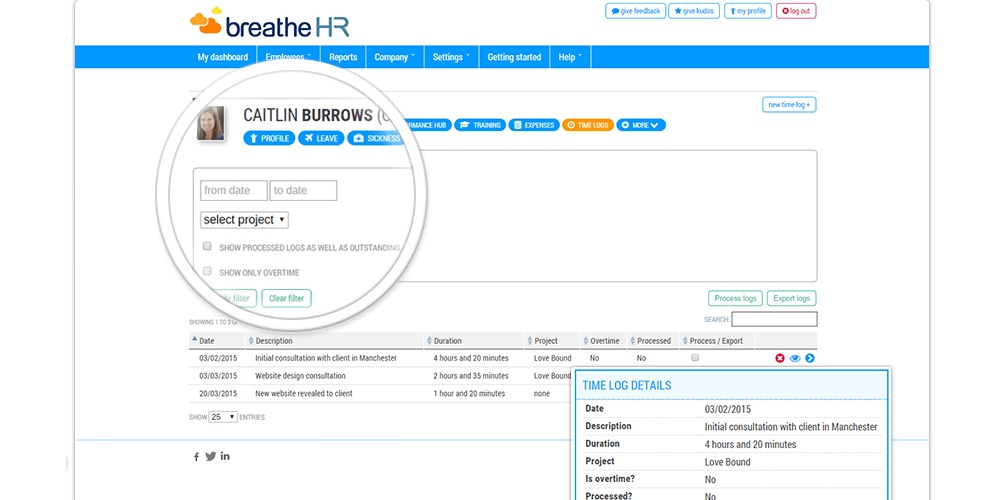
Task: Click the blue arrow icon on 03/02/2015 row
Action: pyautogui.click(x=810, y=358)
